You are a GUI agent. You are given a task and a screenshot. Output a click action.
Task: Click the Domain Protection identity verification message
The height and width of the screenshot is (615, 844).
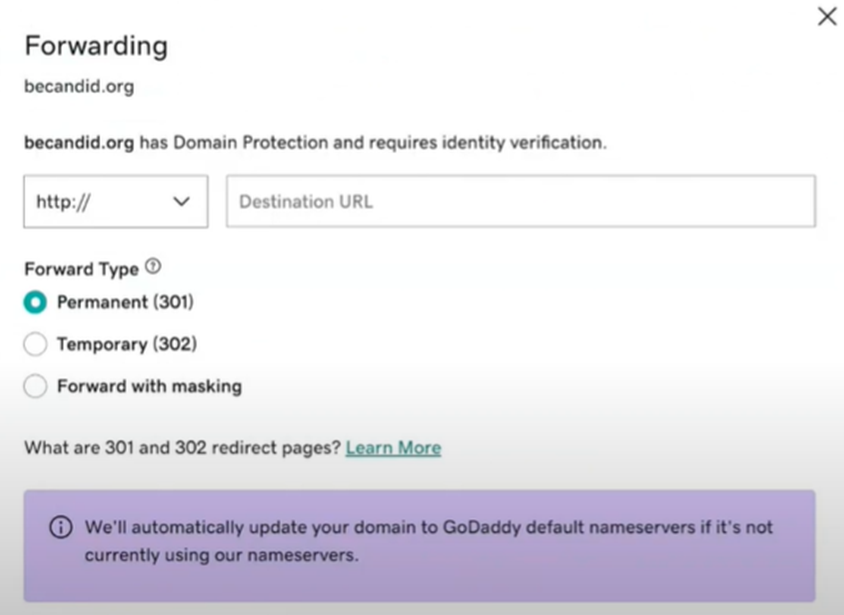click(315, 143)
